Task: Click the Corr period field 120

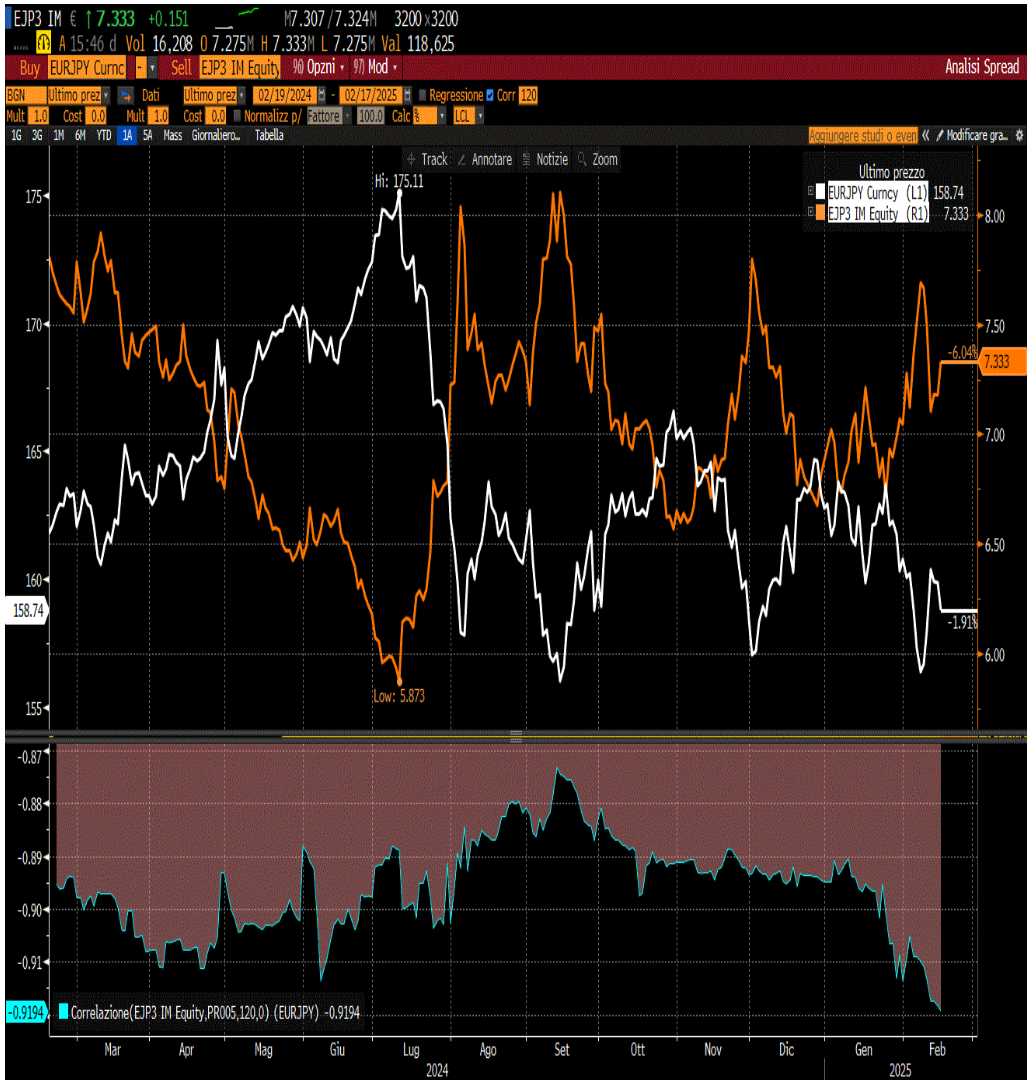Action: tap(528, 95)
